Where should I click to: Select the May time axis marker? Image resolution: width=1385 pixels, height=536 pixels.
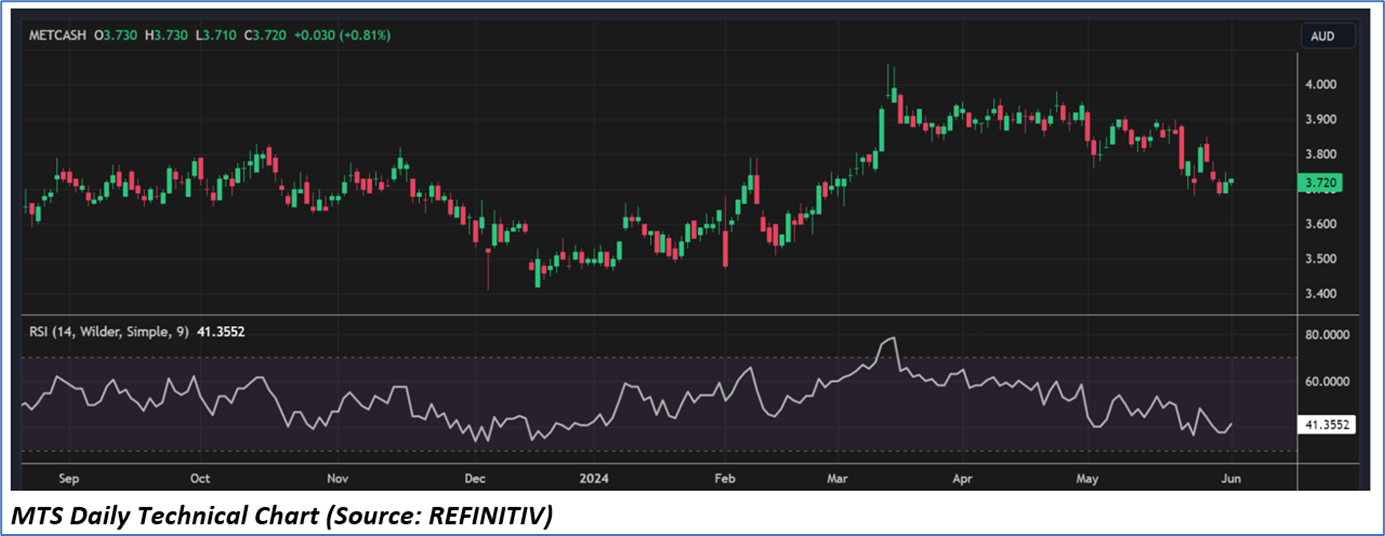tap(1087, 478)
